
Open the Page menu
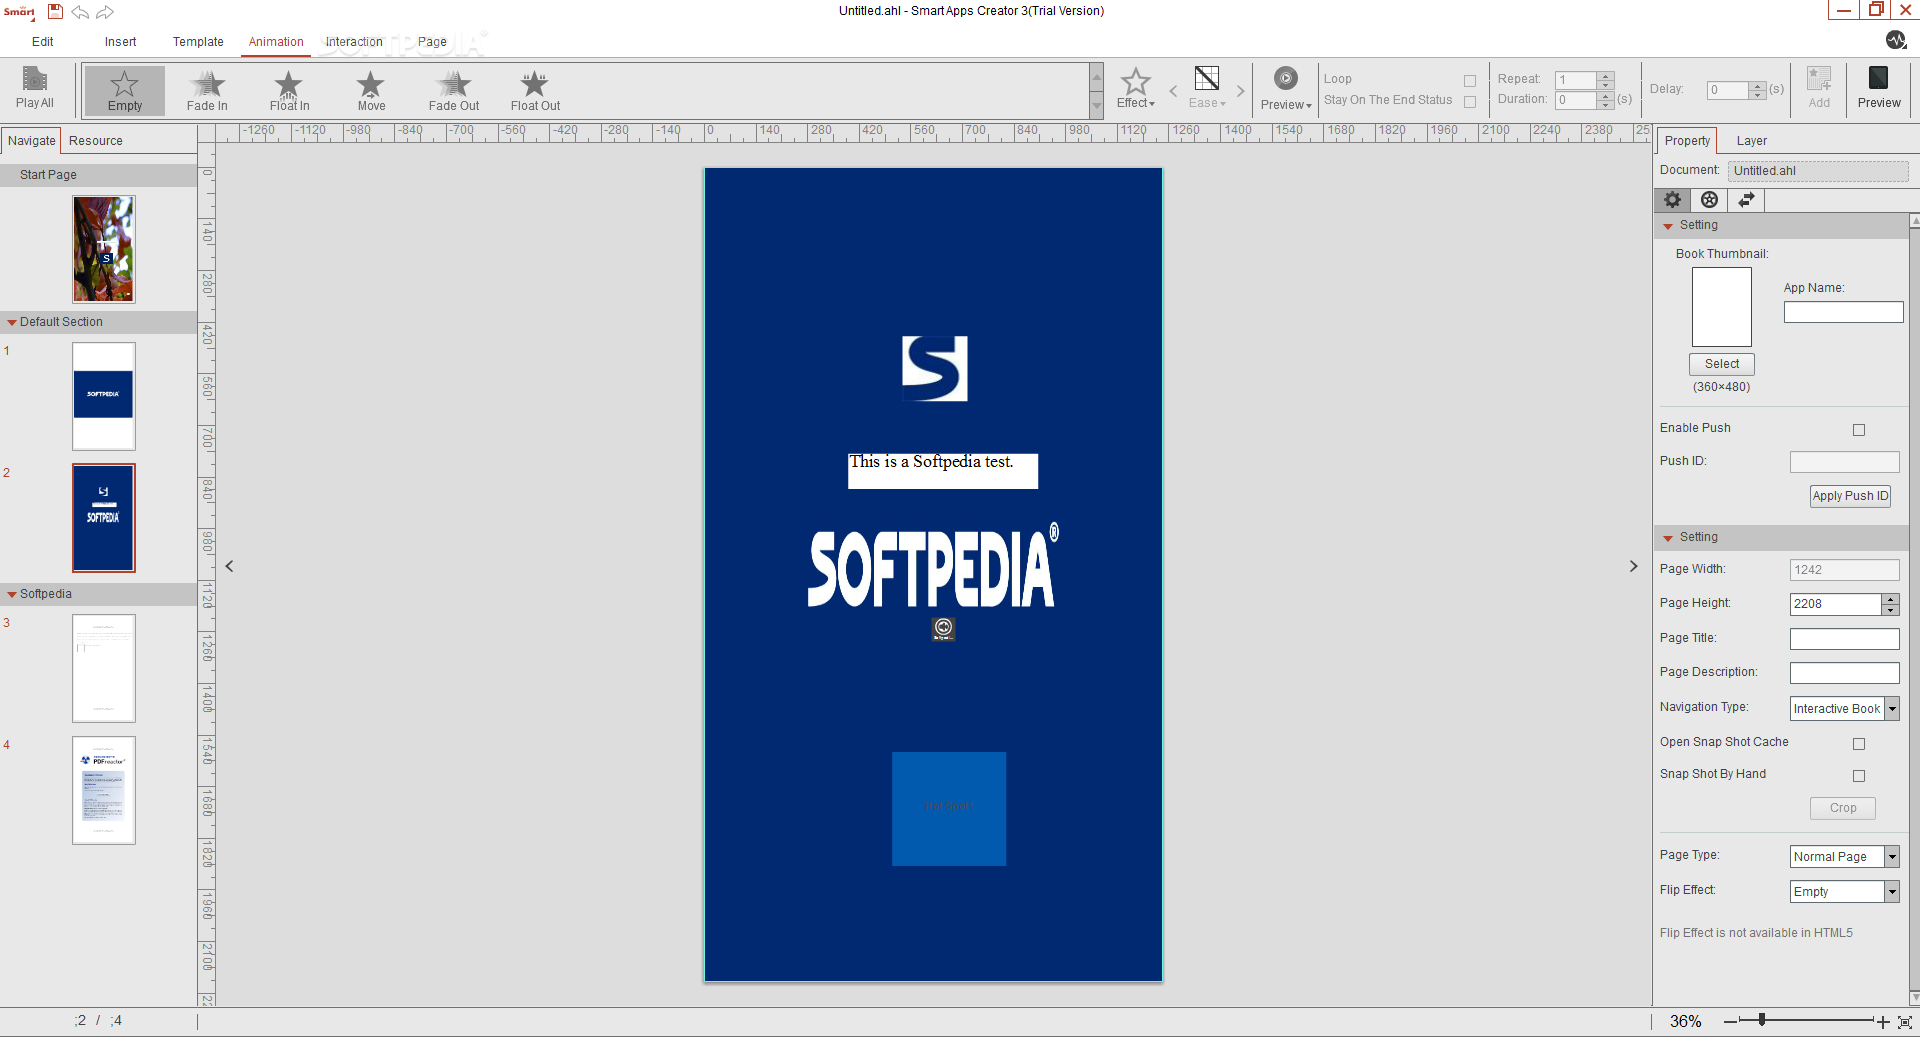432,42
